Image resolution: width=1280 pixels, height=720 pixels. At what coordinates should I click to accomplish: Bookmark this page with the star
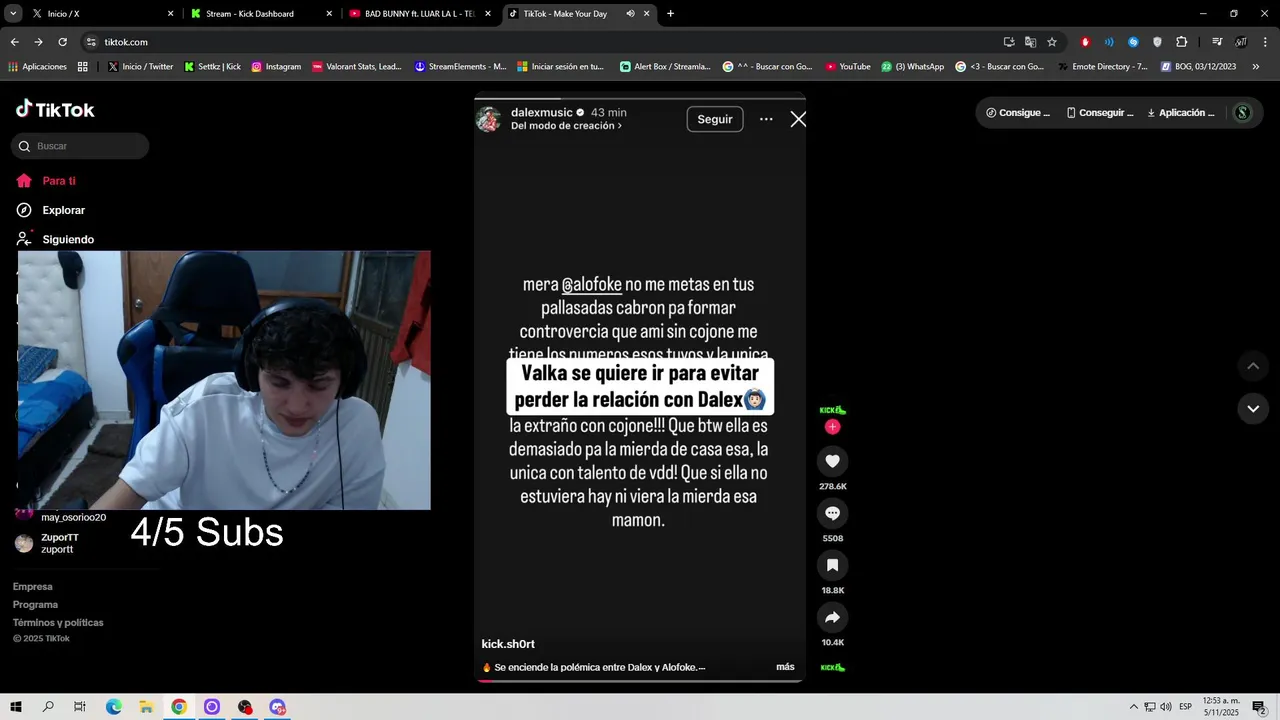[1052, 42]
